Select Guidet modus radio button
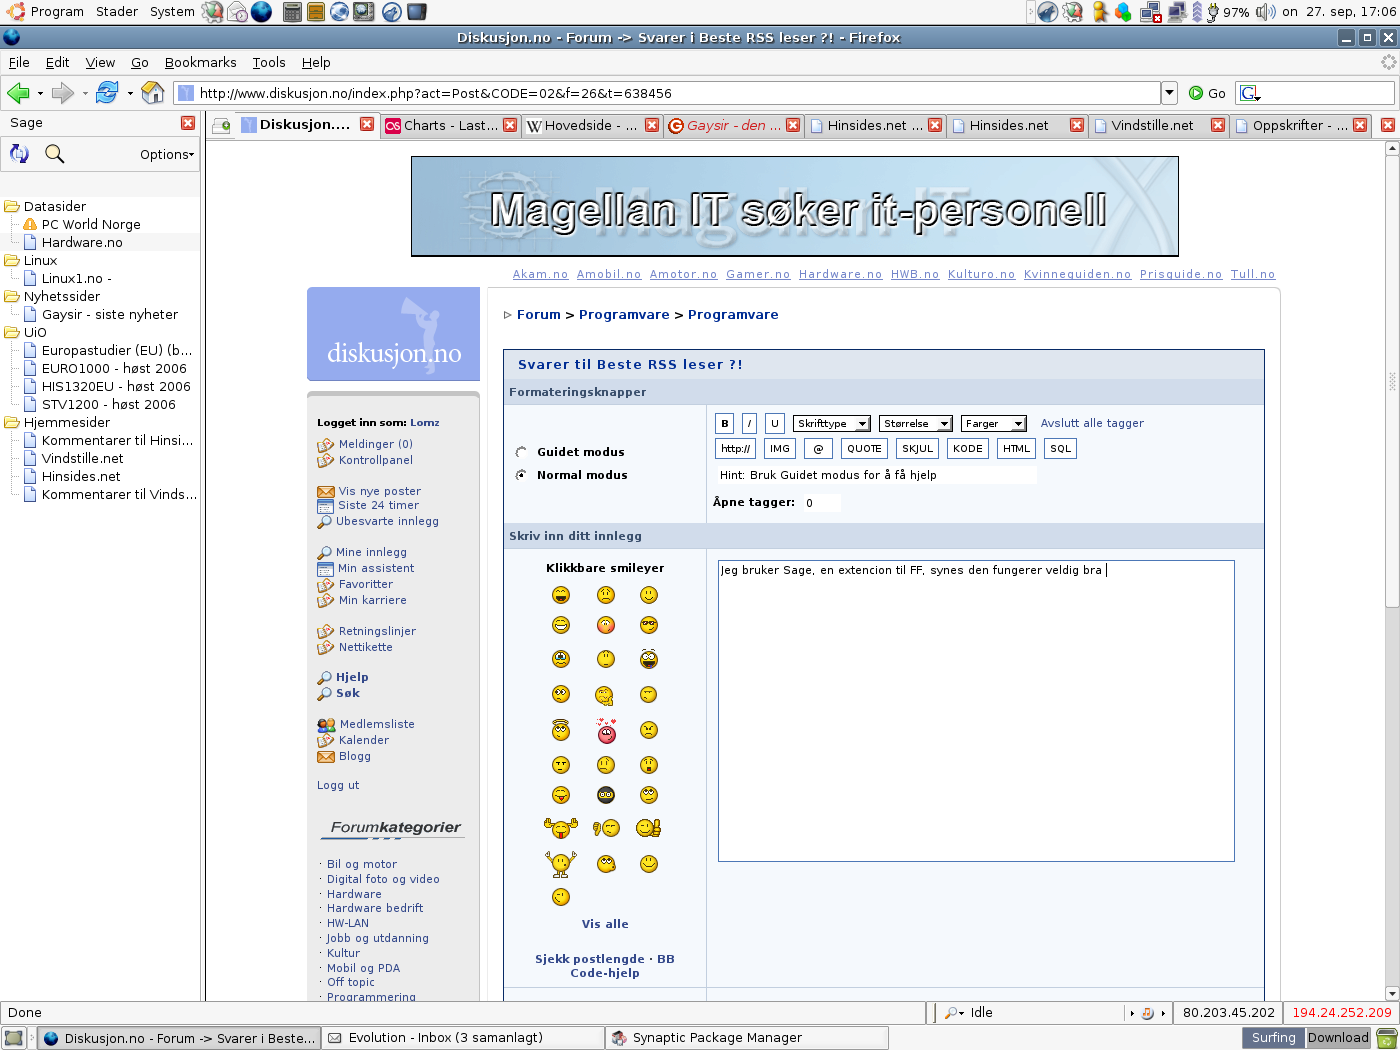Viewport: 1400px width, 1050px height. (x=521, y=452)
